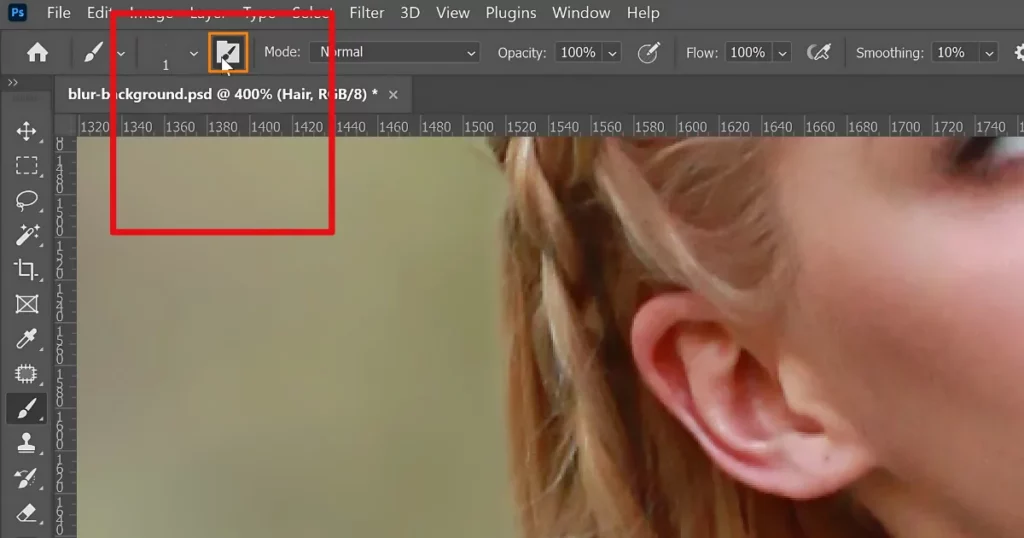Close the blur-background.psd tab
This screenshot has width=1024, height=538.
[393, 95]
